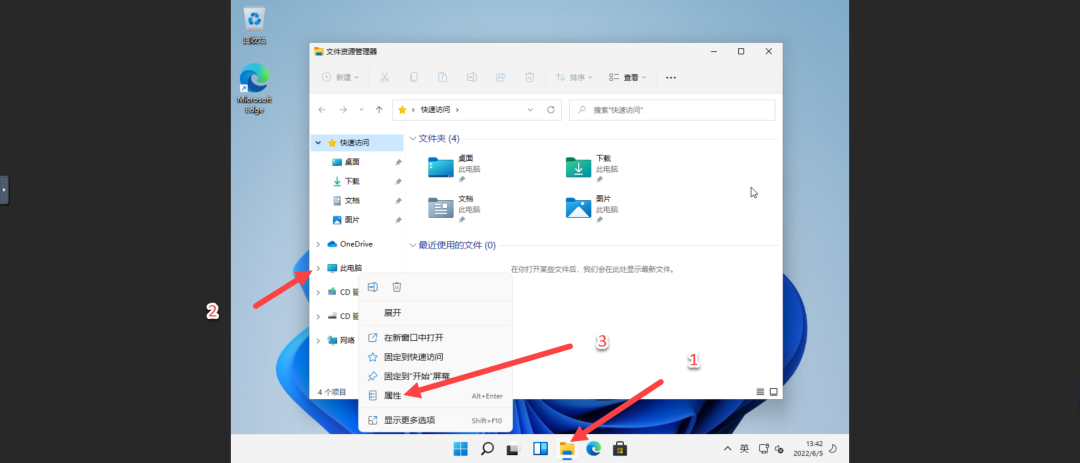1080x463 pixels.
Task: Click the rename icon atop the context menu
Action: coord(373,287)
